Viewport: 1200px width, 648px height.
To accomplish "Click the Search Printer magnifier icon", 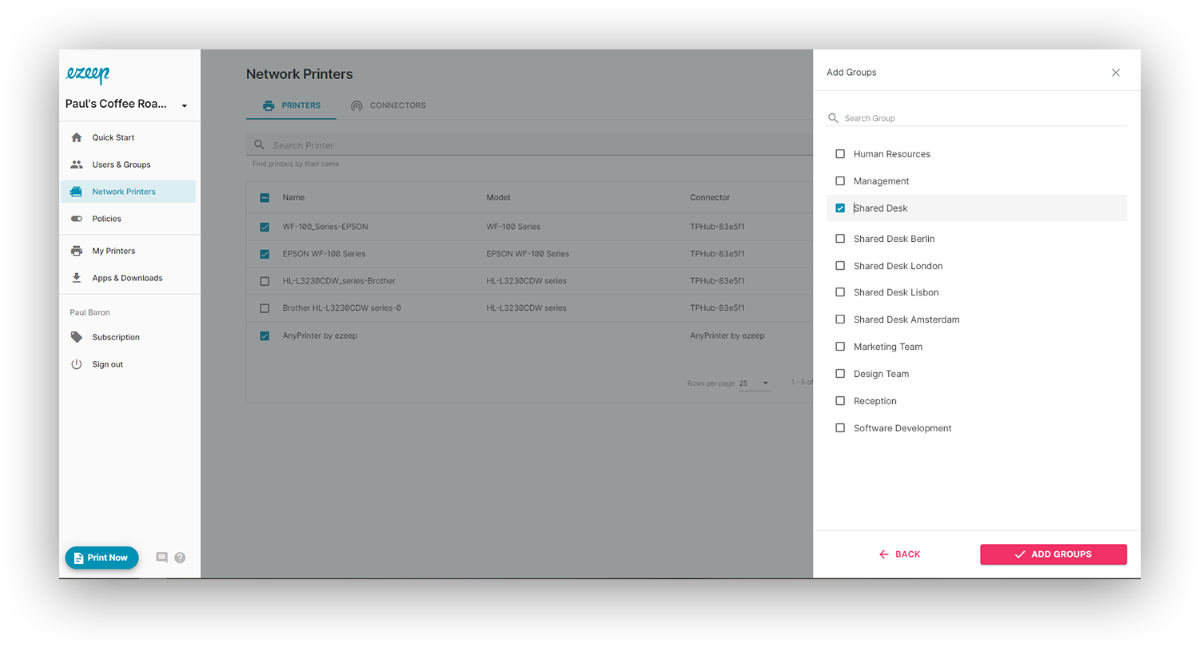I will click(x=259, y=145).
